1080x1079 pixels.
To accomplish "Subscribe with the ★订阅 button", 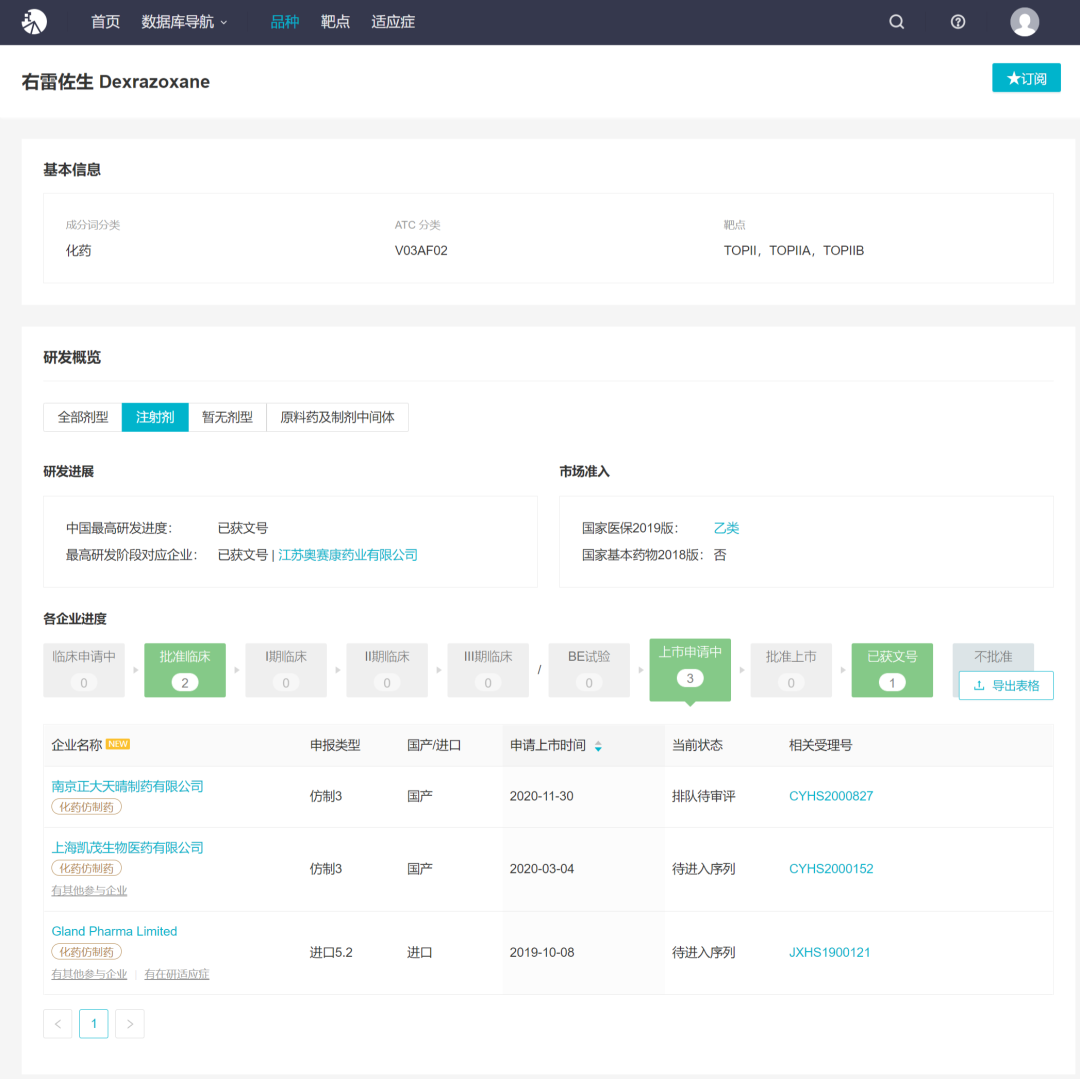I will point(1026,78).
